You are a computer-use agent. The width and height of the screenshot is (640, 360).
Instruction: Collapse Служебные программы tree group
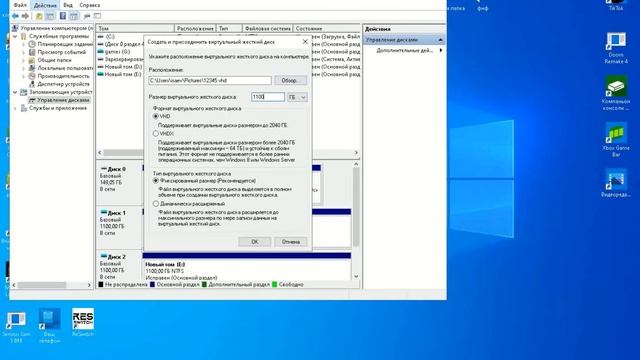15,36
